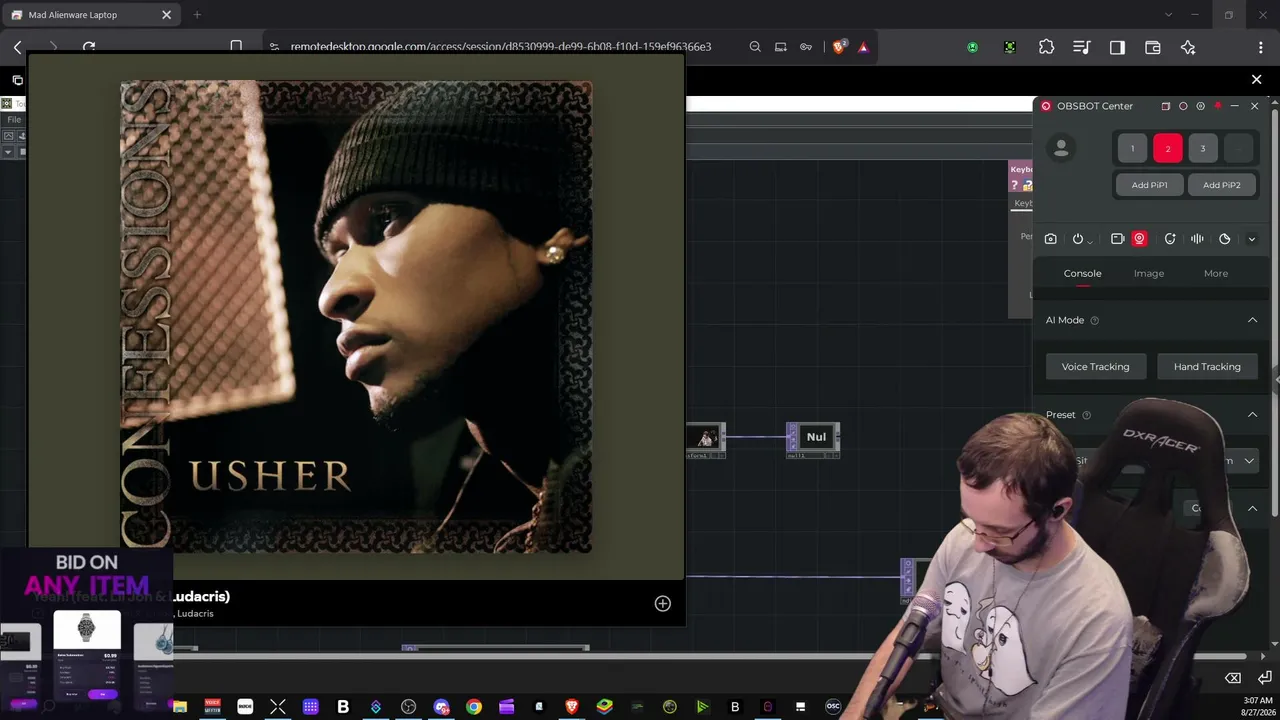Switch to the Console tab

point(1082,273)
